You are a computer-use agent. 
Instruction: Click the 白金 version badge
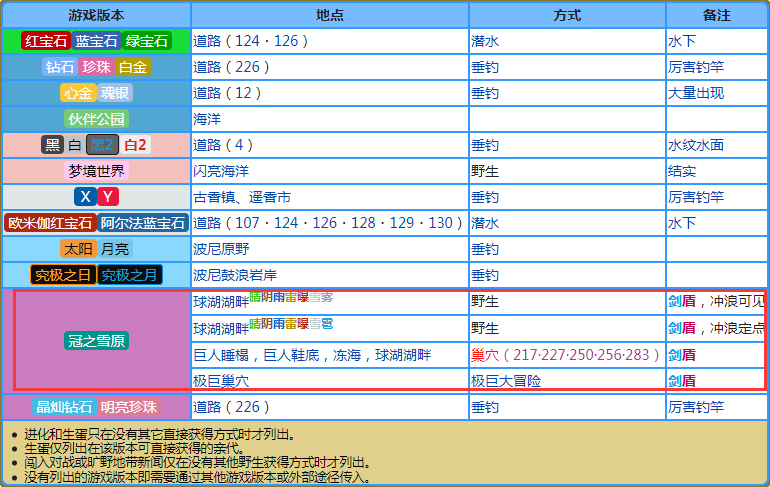[x=133, y=67]
